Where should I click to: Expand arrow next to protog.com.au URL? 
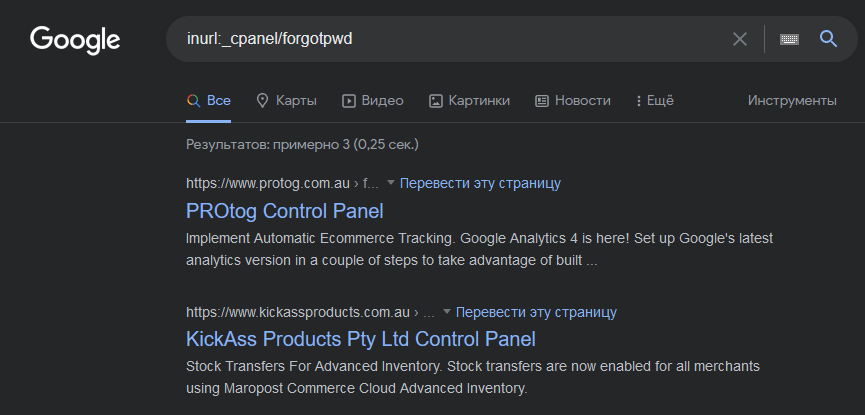pyautogui.click(x=391, y=183)
